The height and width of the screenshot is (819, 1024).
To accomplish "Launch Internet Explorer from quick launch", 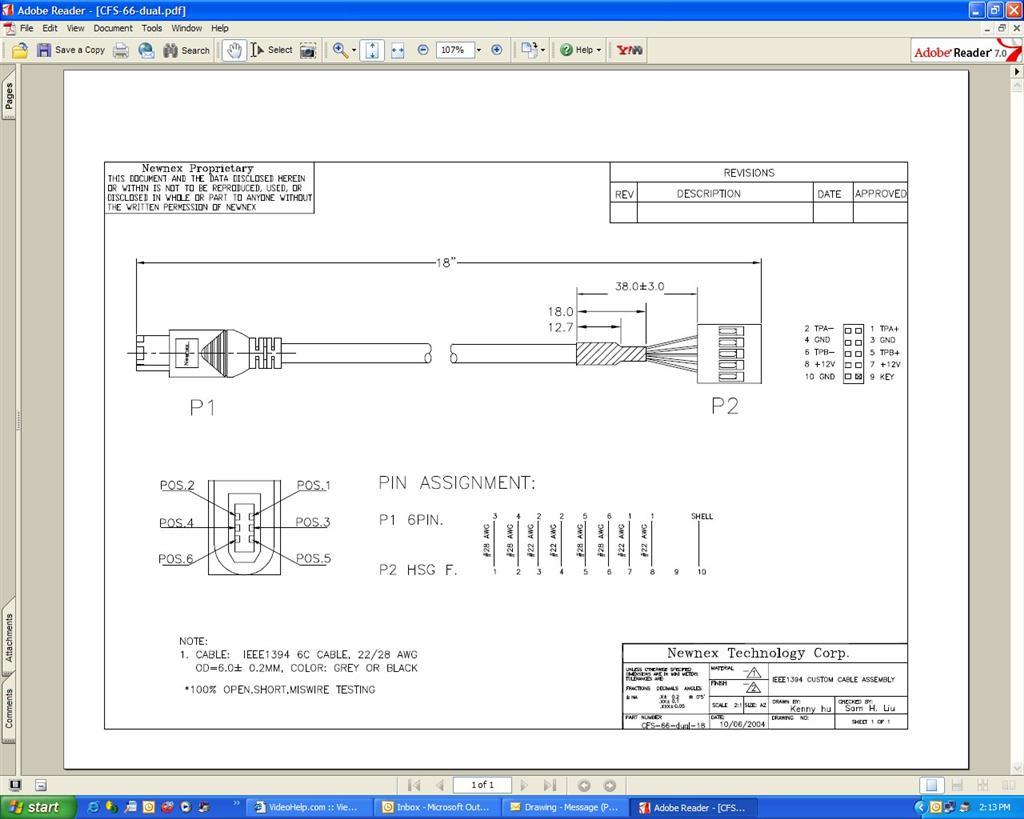I will [x=92, y=807].
